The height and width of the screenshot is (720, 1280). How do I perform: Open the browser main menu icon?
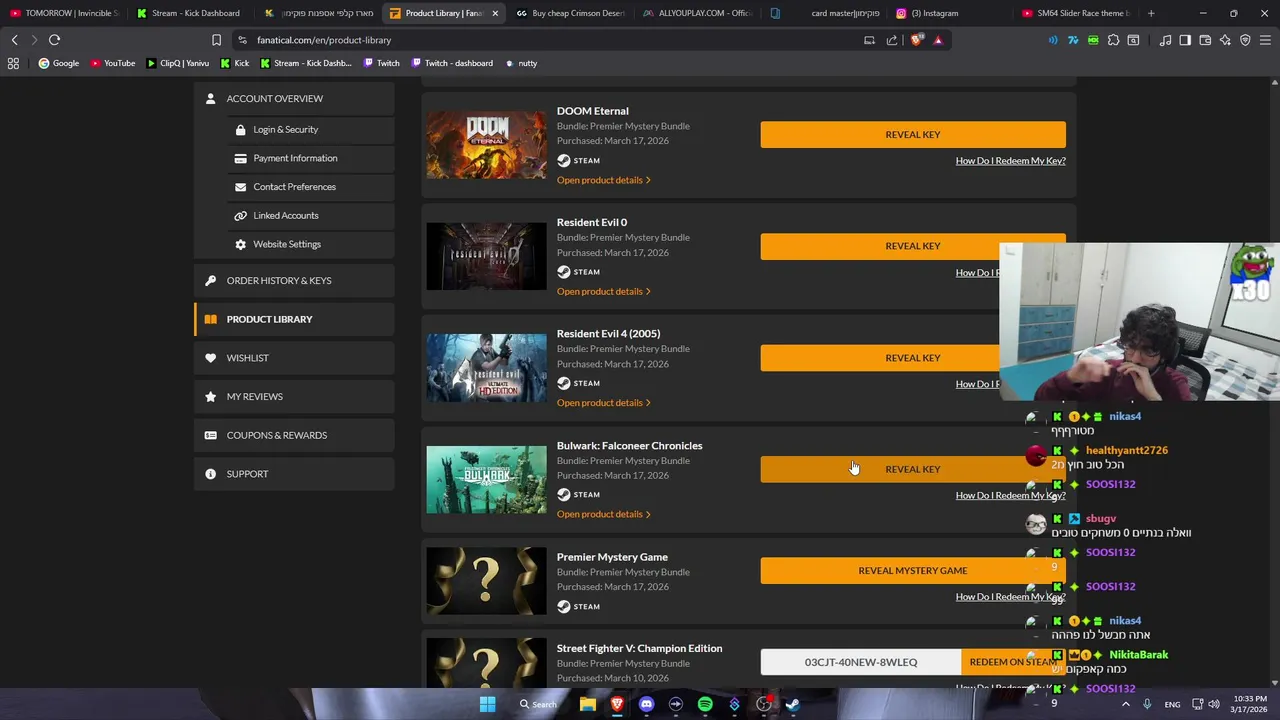click(x=1265, y=40)
